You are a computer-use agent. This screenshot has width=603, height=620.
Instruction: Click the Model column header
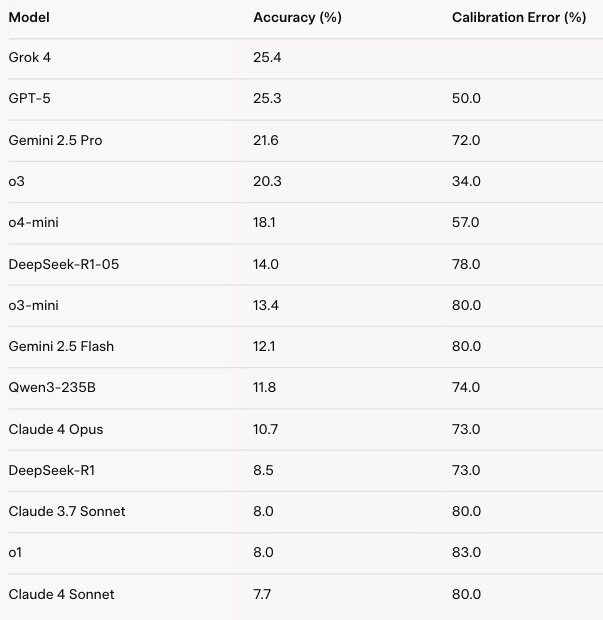(29, 17)
